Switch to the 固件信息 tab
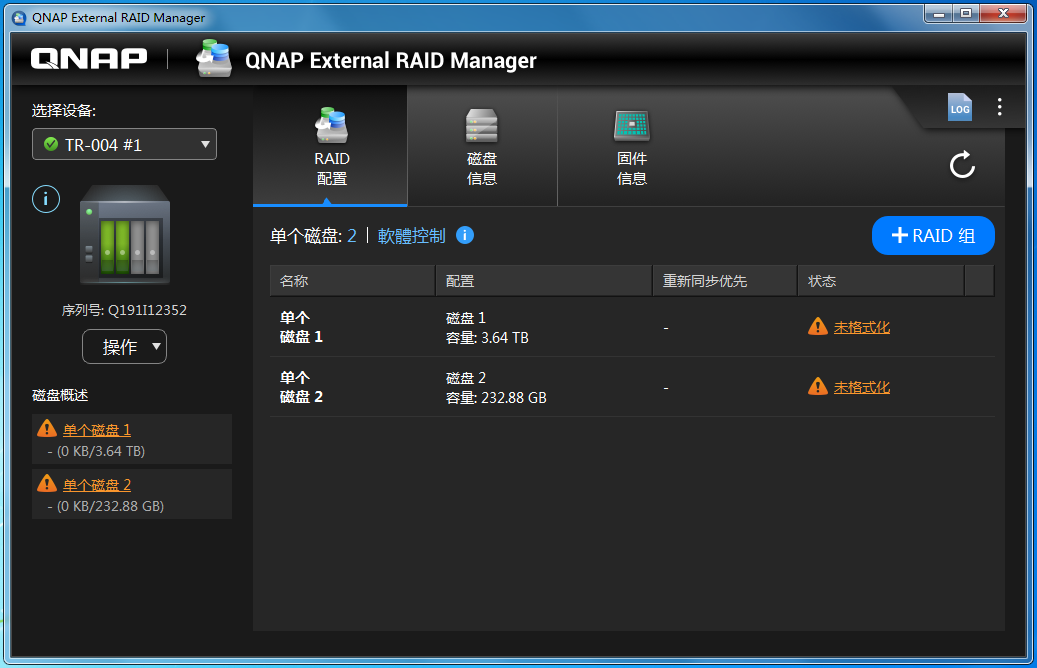 tap(632, 147)
